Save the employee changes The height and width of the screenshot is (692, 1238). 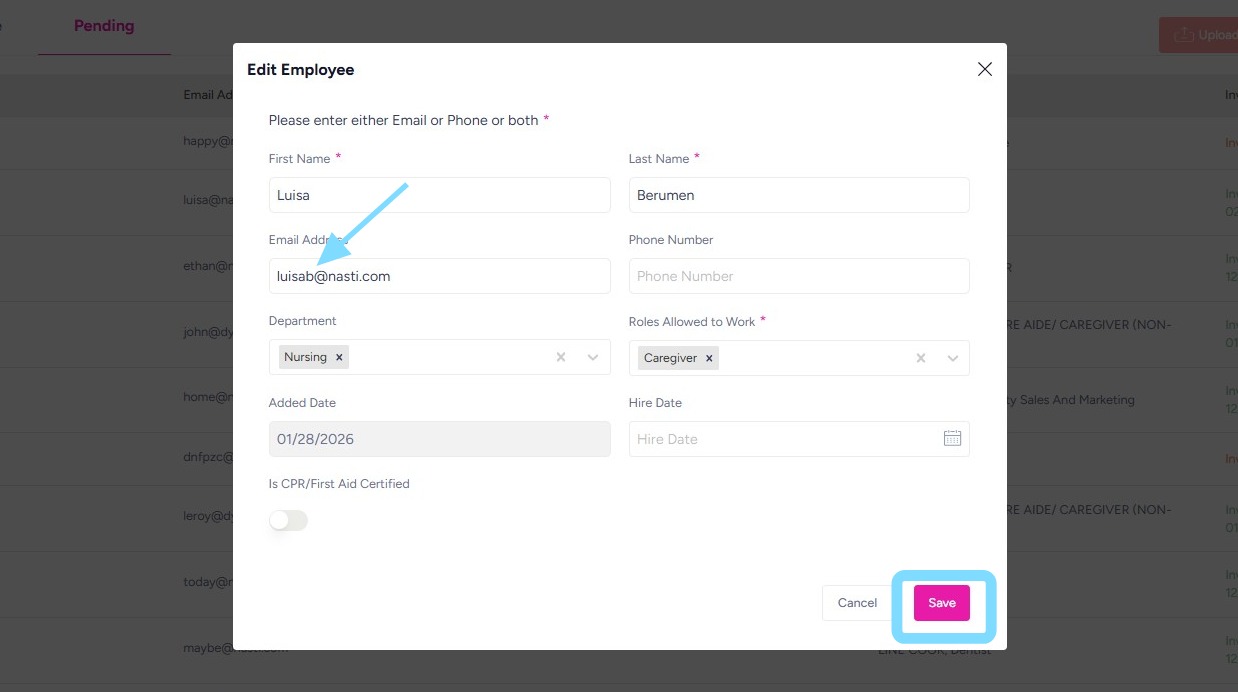point(941,603)
